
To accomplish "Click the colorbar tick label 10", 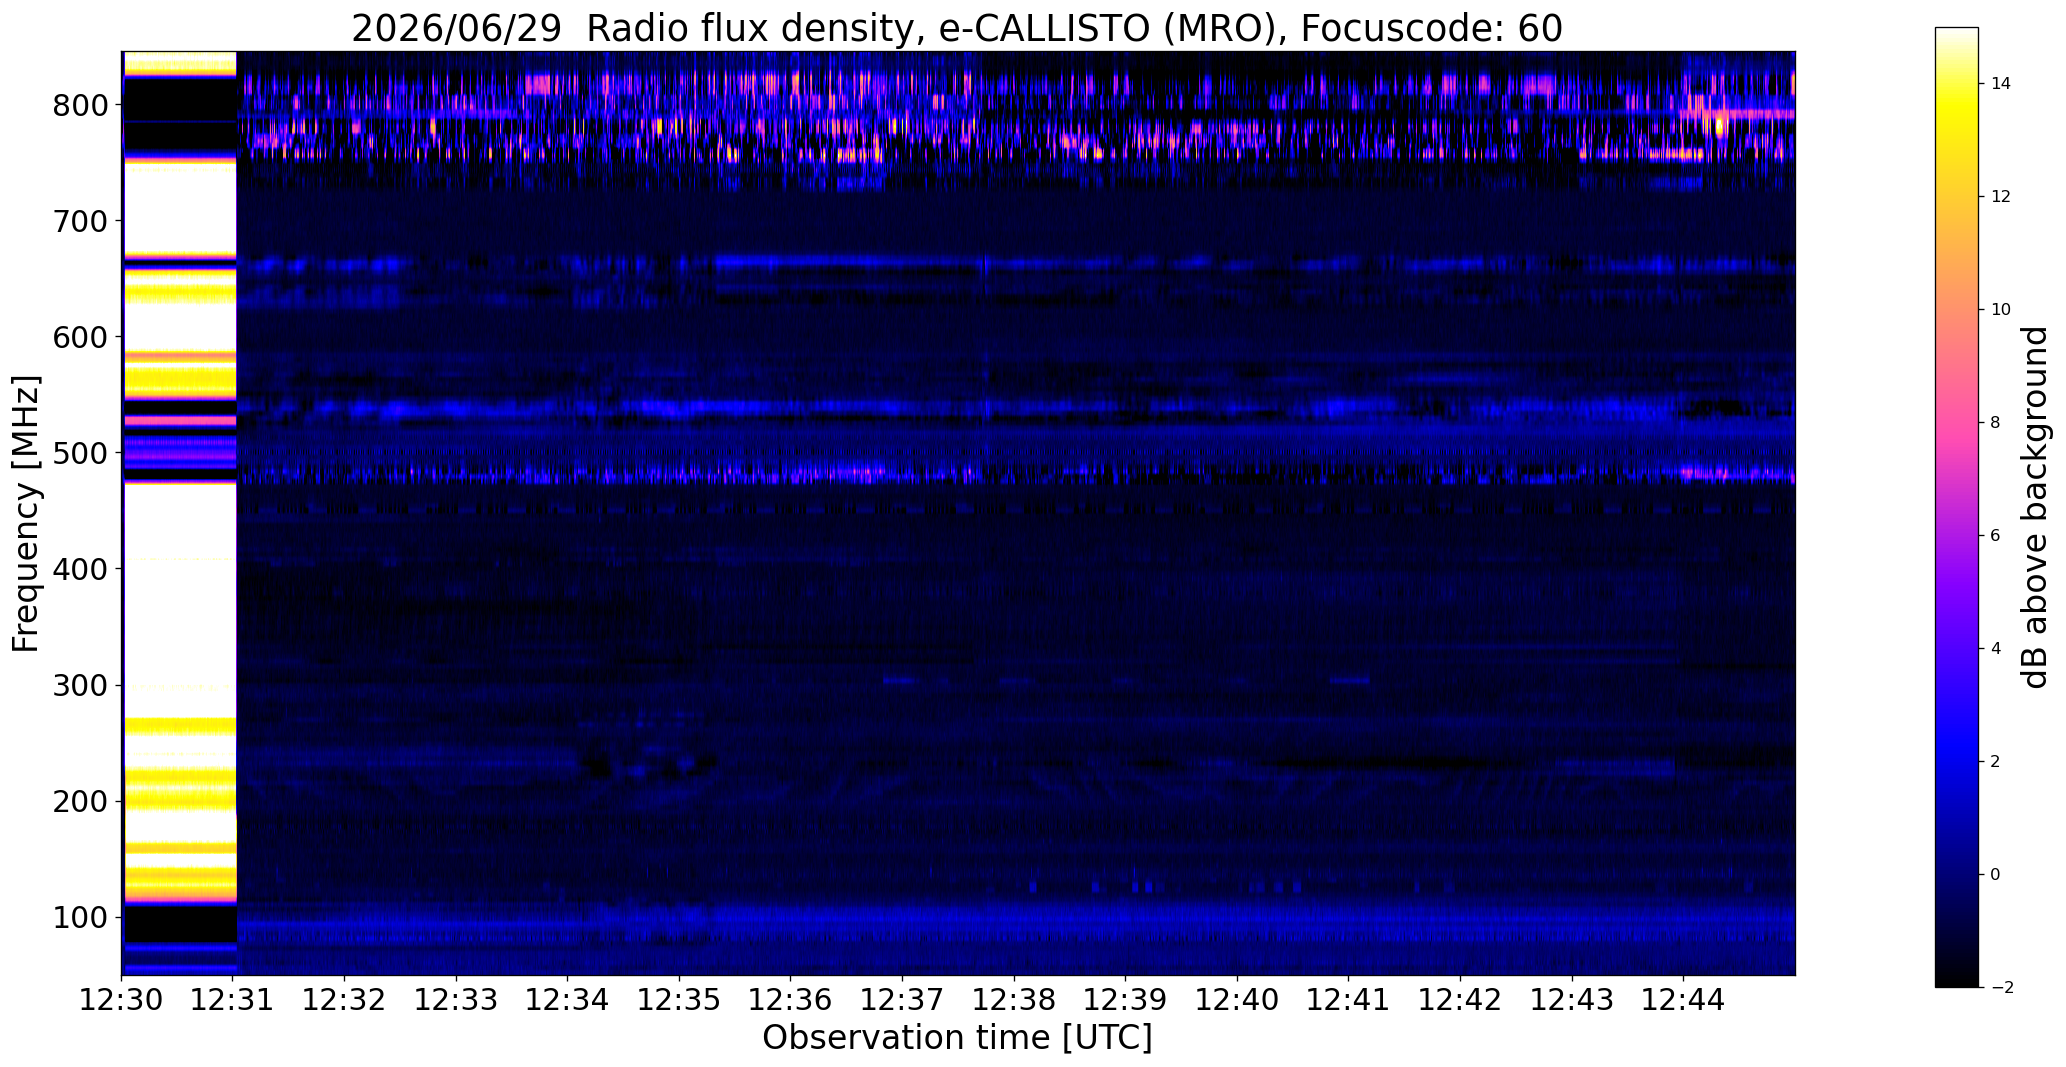I will tap(2001, 309).
